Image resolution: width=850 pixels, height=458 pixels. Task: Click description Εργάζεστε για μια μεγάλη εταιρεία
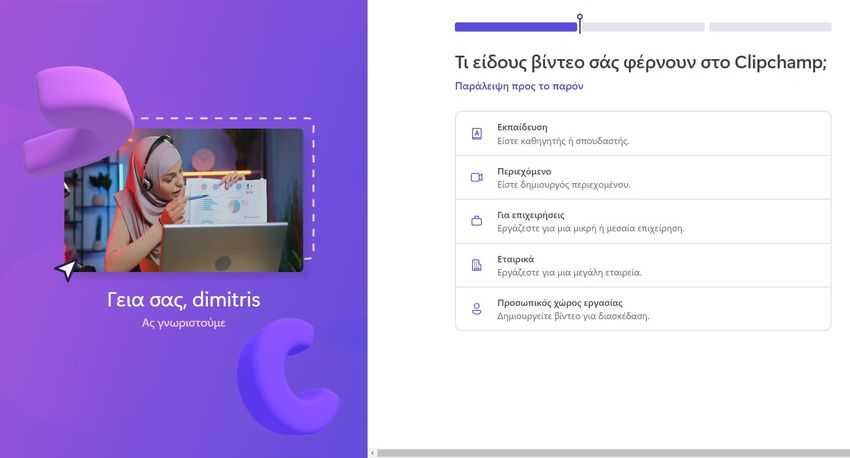pyautogui.click(x=569, y=273)
